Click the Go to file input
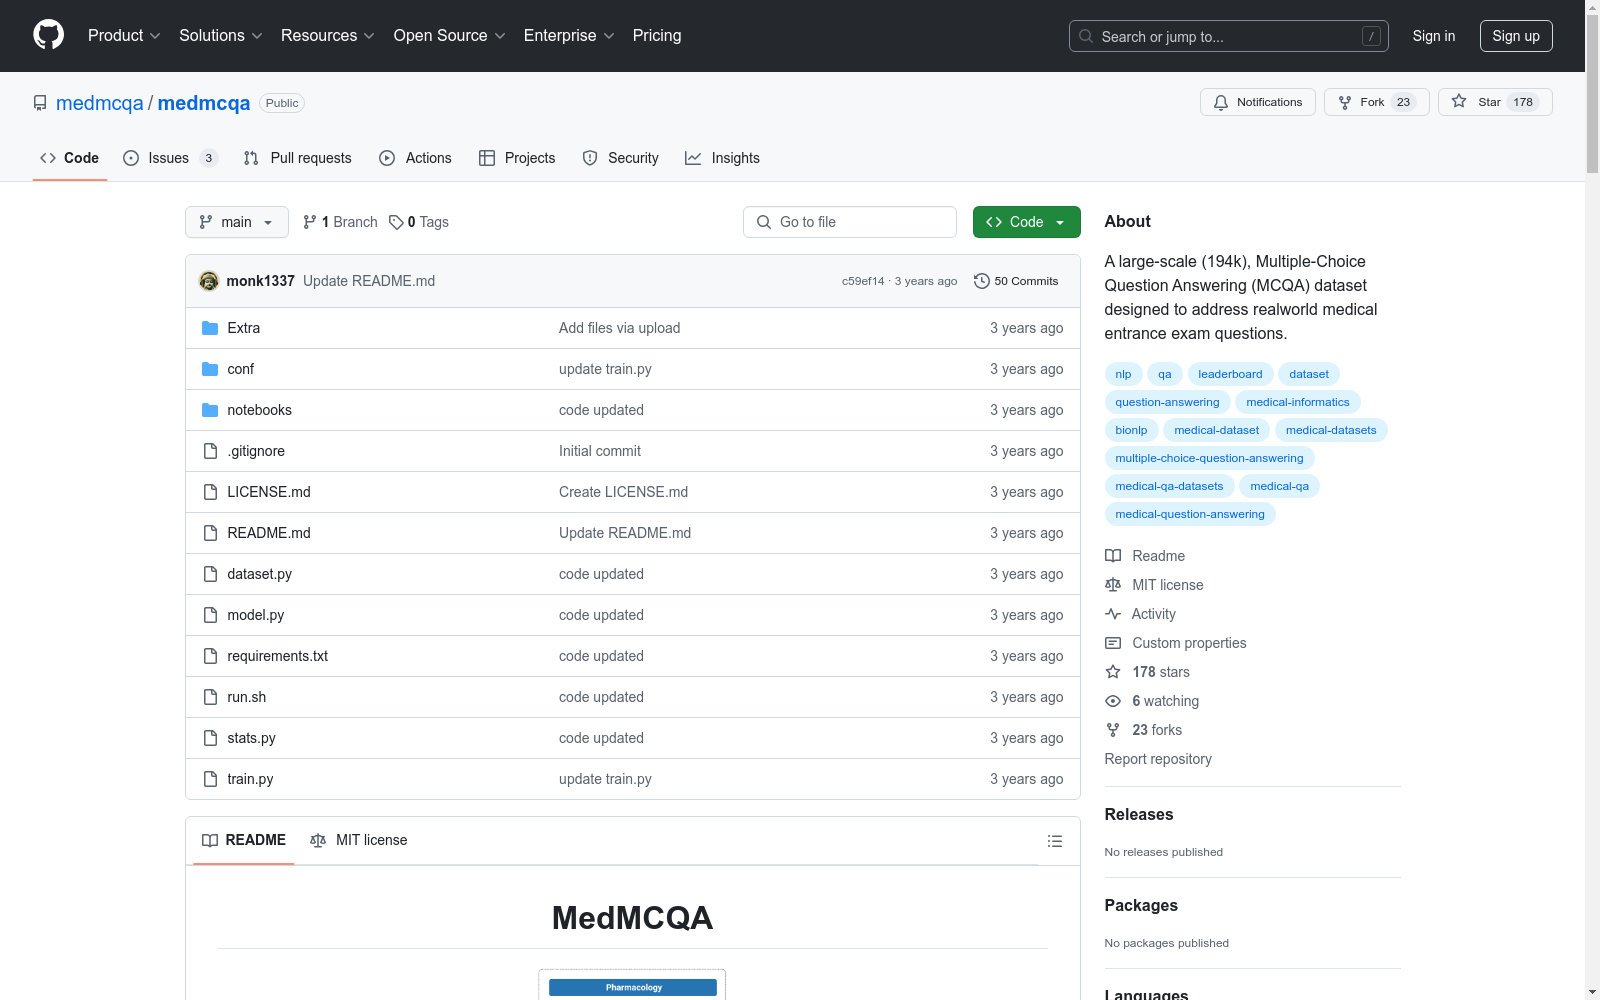 (850, 222)
